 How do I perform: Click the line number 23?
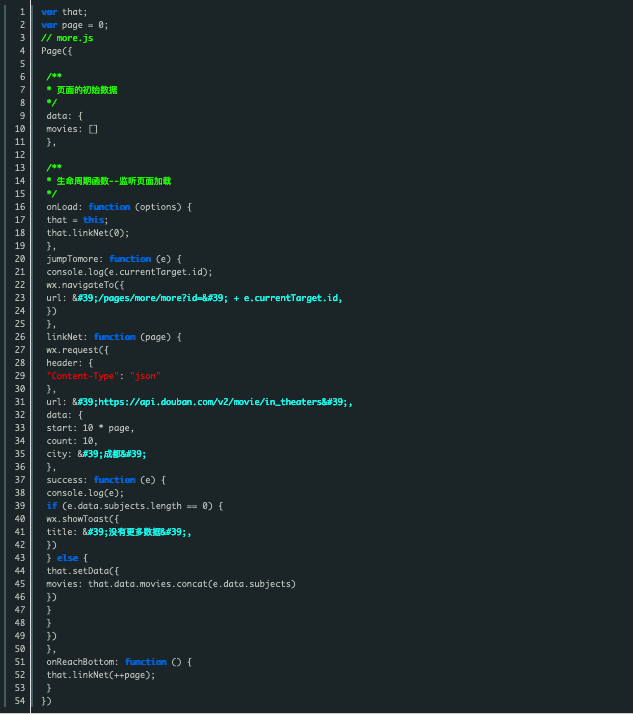20,298
